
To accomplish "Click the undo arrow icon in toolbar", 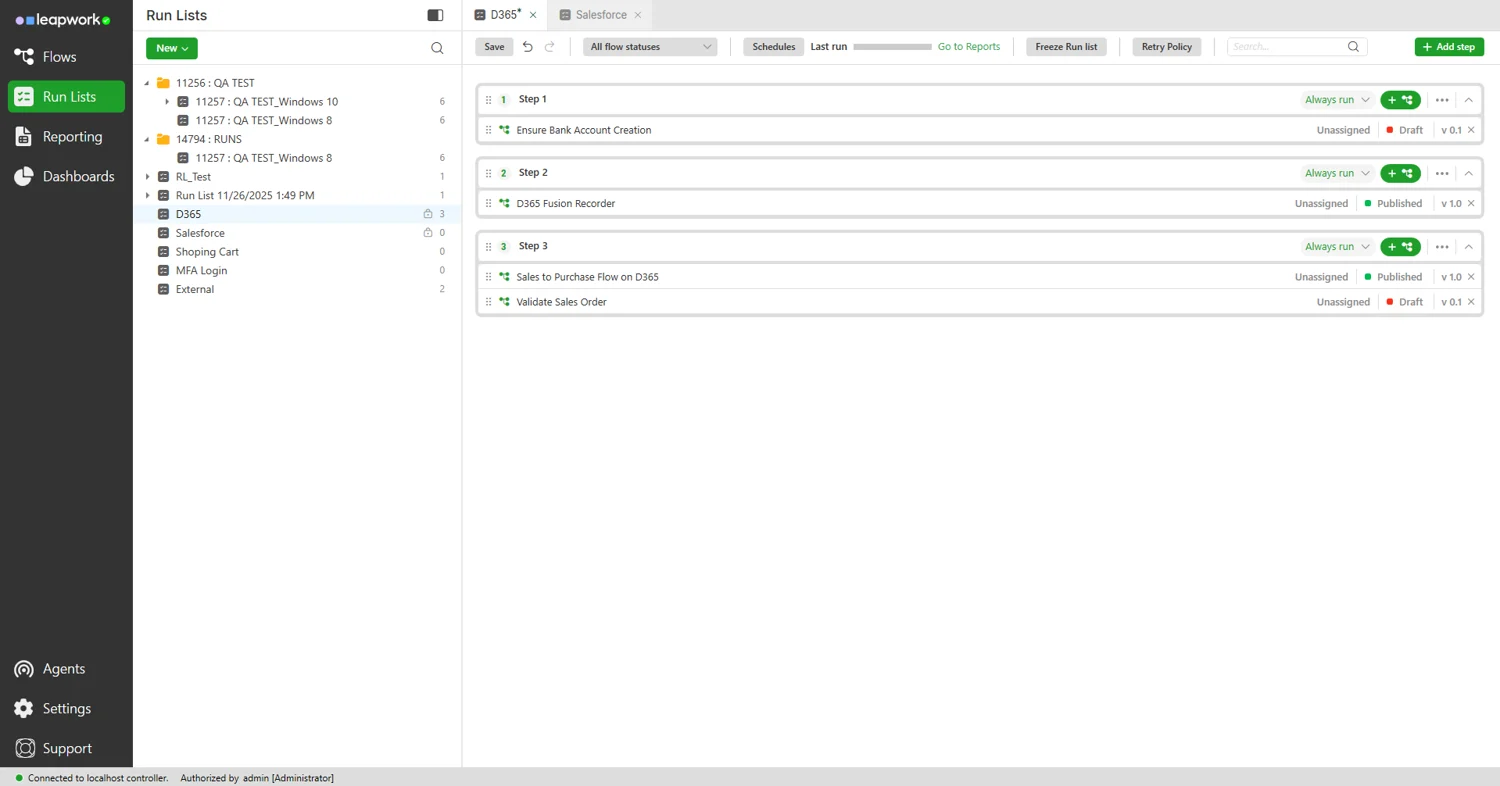I will click(528, 47).
